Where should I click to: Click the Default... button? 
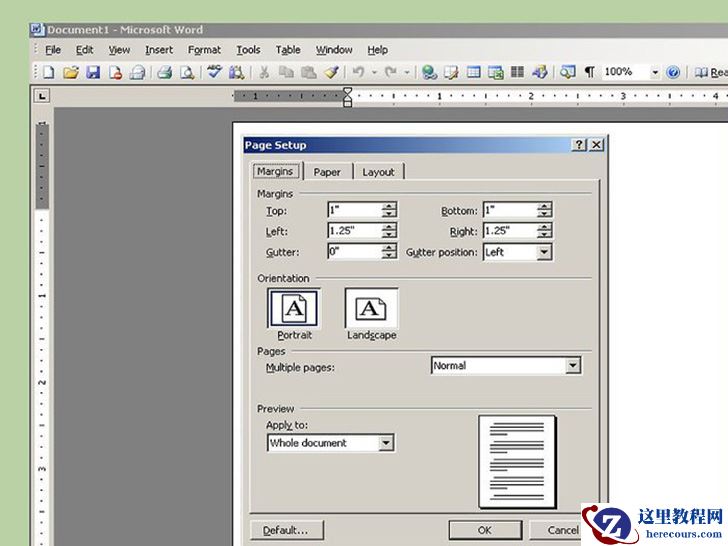[286, 530]
